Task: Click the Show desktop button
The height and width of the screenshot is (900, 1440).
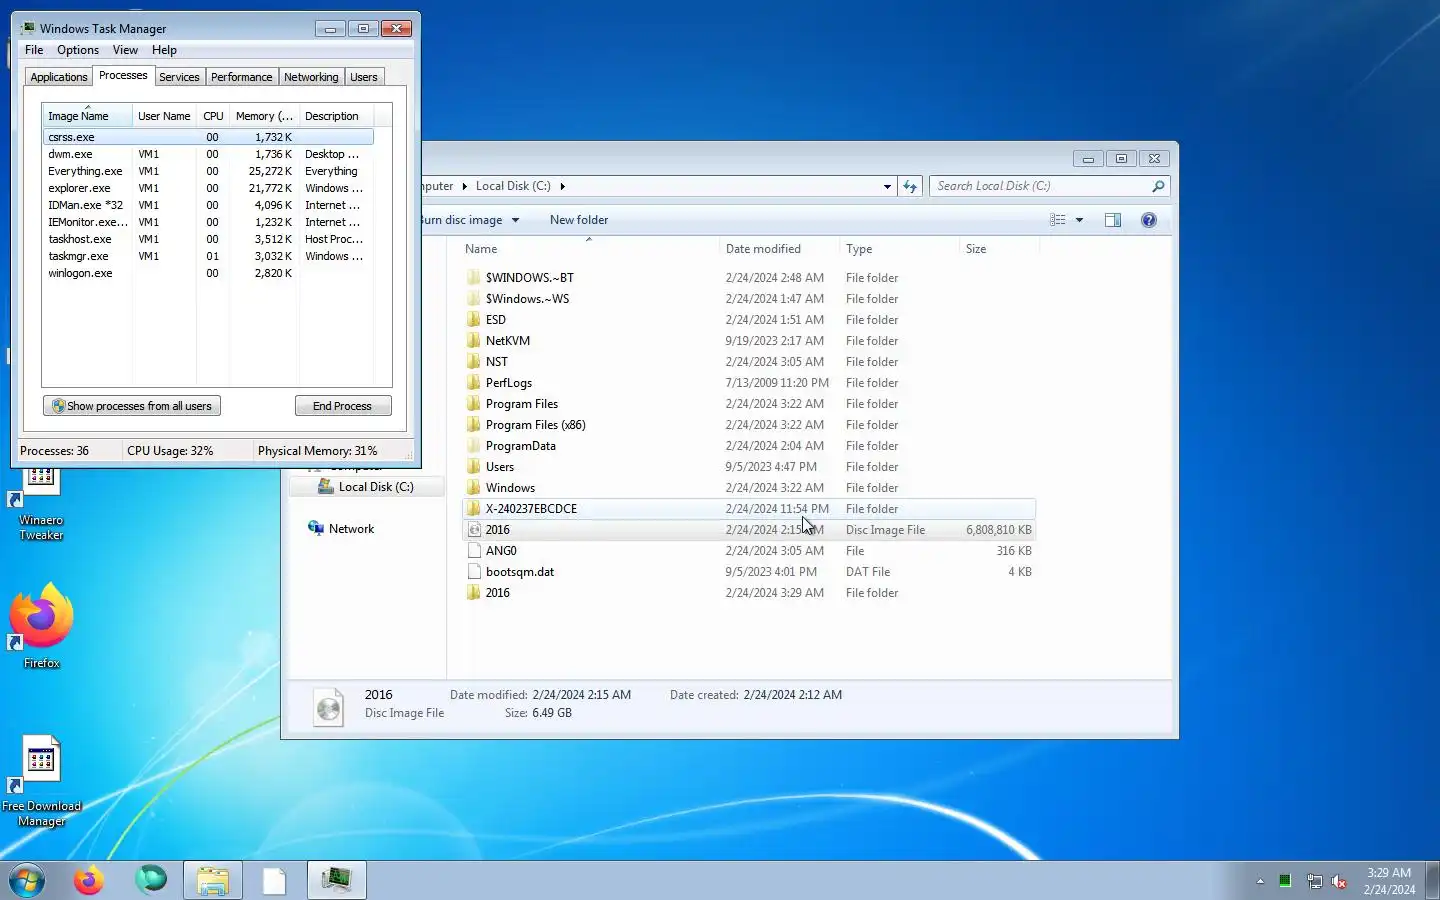Action: click(x=1432, y=880)
